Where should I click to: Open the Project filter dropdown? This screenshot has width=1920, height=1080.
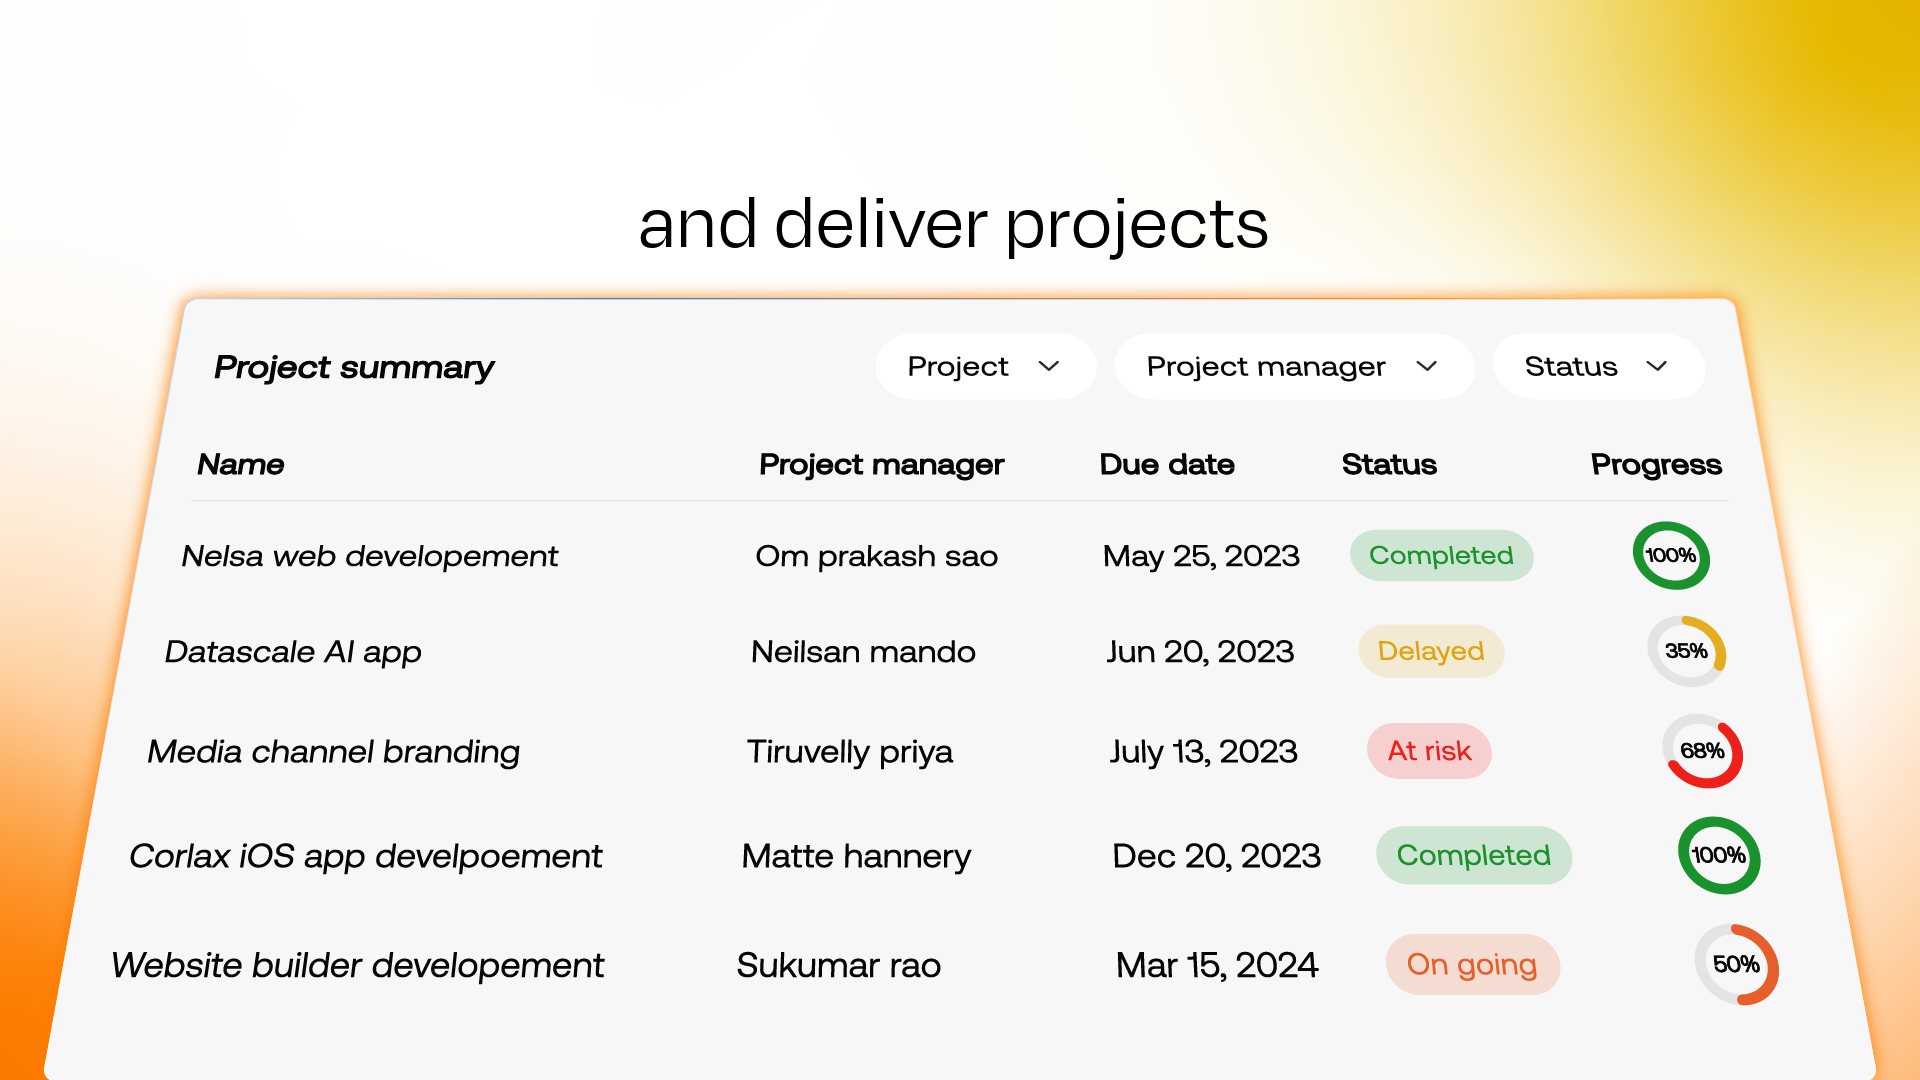point(984,367)
